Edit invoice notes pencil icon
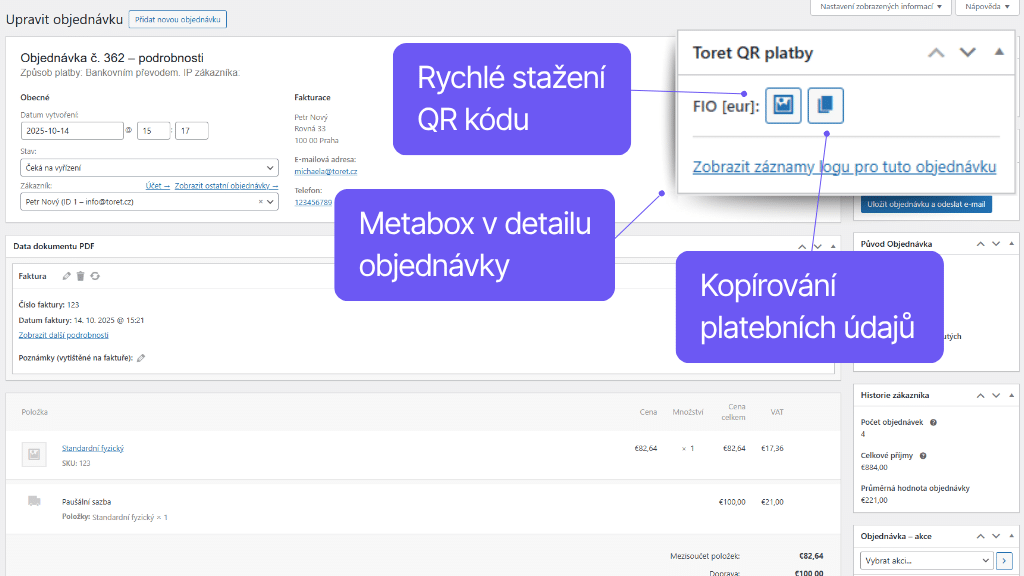The width and height of the screenshot is (1024, 576). (141, 358)
